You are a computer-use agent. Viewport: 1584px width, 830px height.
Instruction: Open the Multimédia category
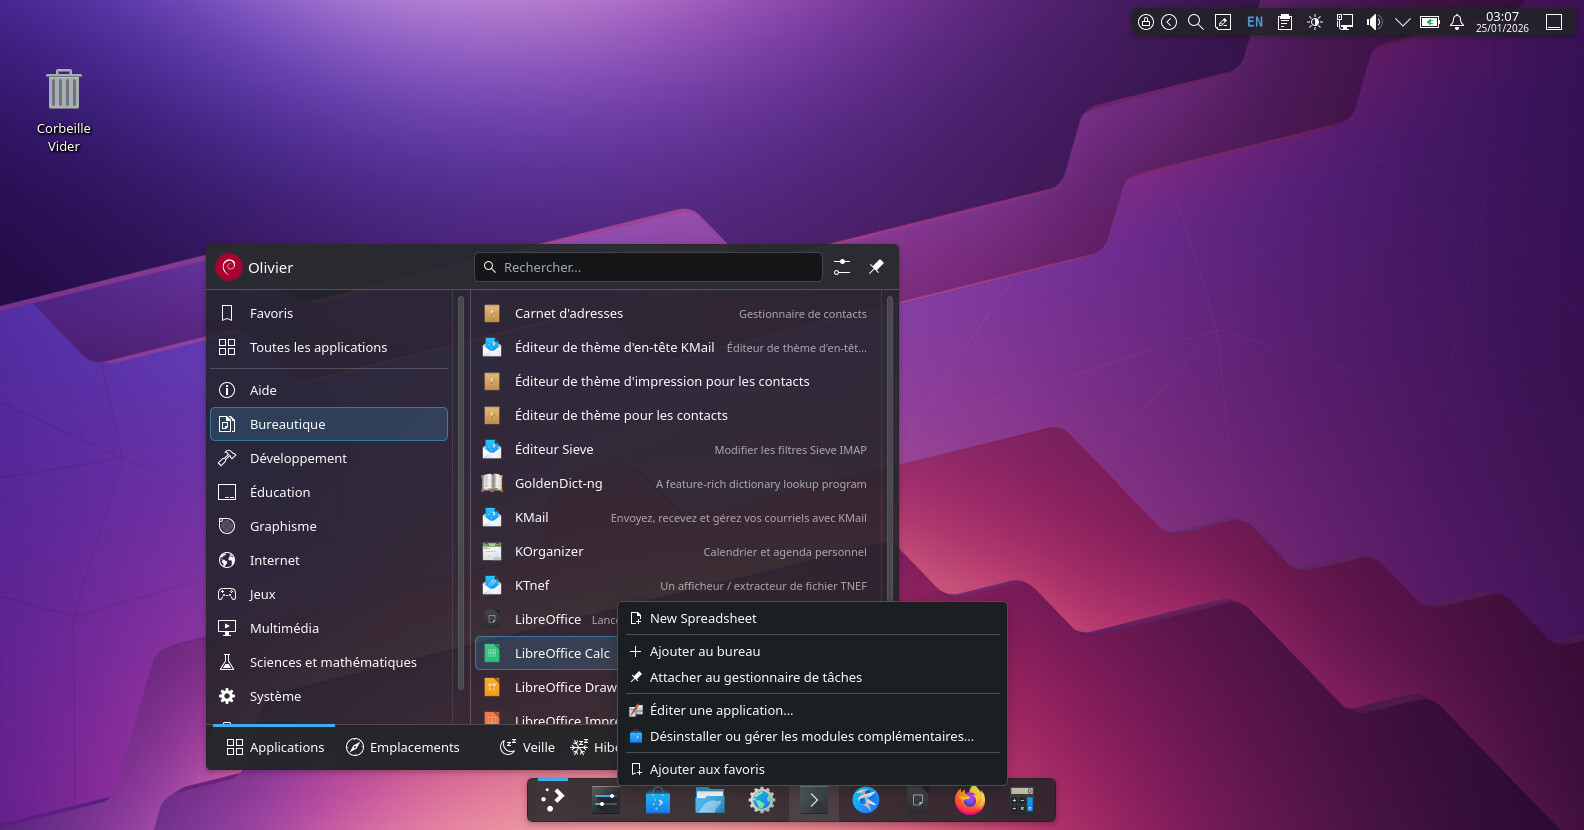(x=329, y=628)
